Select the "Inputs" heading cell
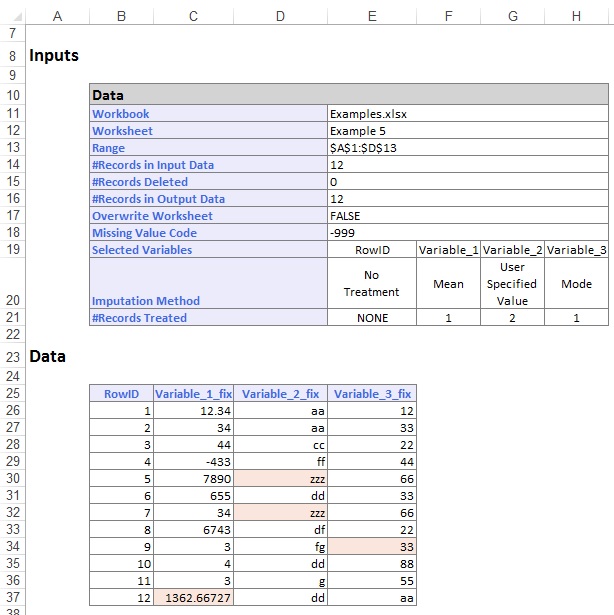 [x=54, y=56]
